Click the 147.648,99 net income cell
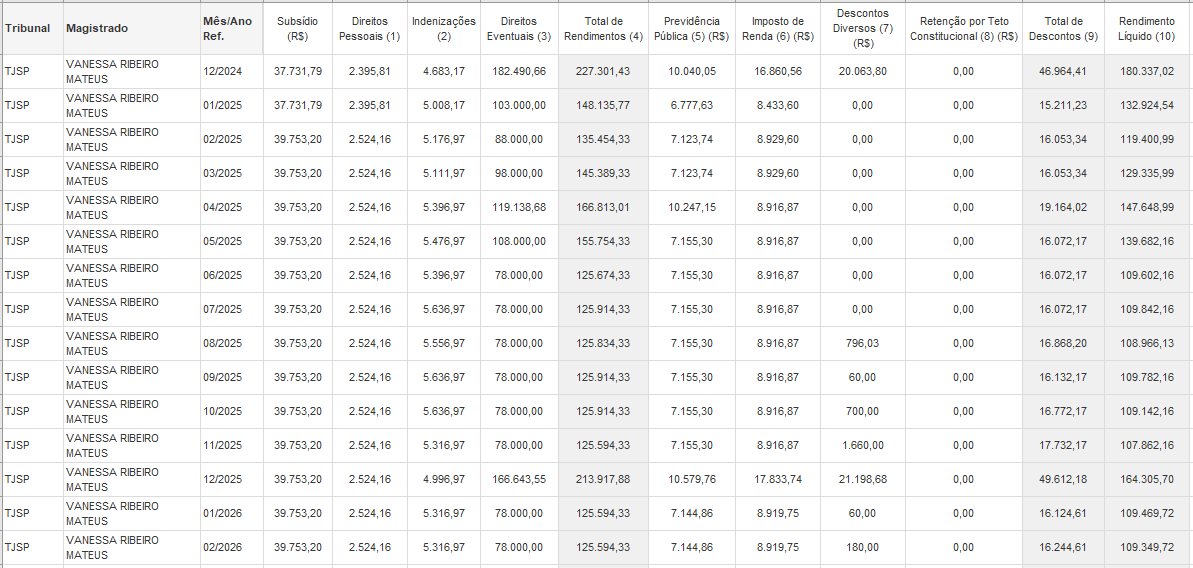1193x568 pixels. pyautogui.click(x=1147, y=208)
